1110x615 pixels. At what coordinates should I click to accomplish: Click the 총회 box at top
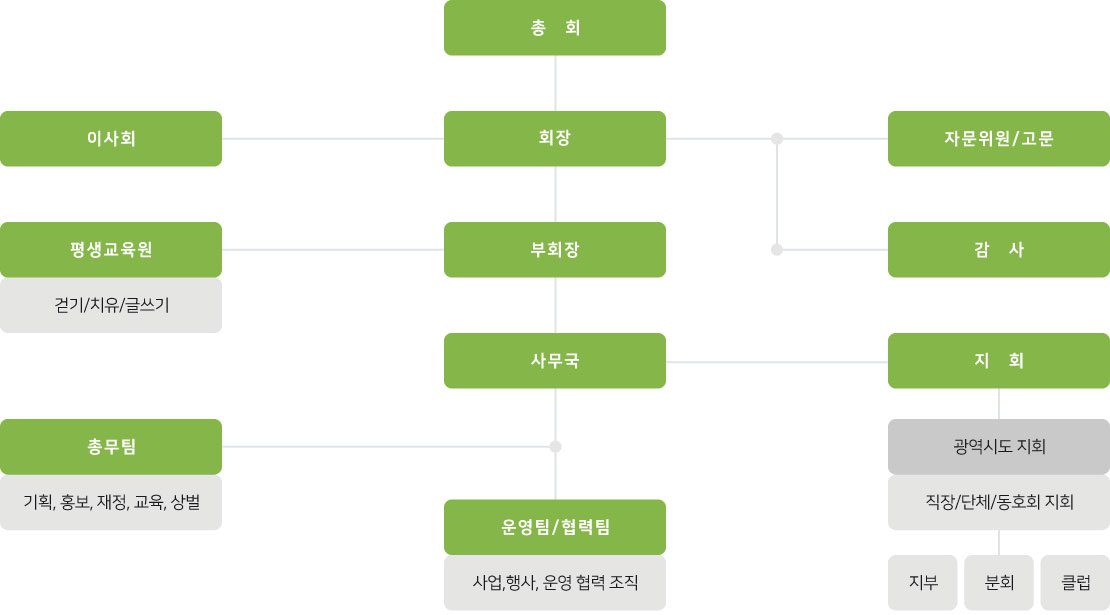click(554, 28)
